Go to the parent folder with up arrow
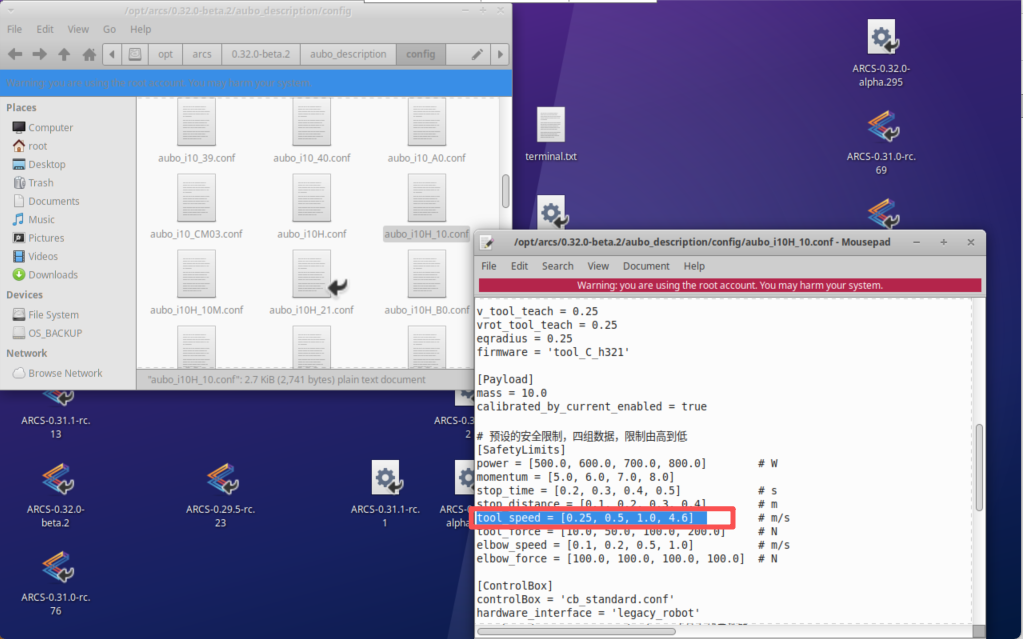Viewport: 1023px width, 639px height. coord(64,54)
